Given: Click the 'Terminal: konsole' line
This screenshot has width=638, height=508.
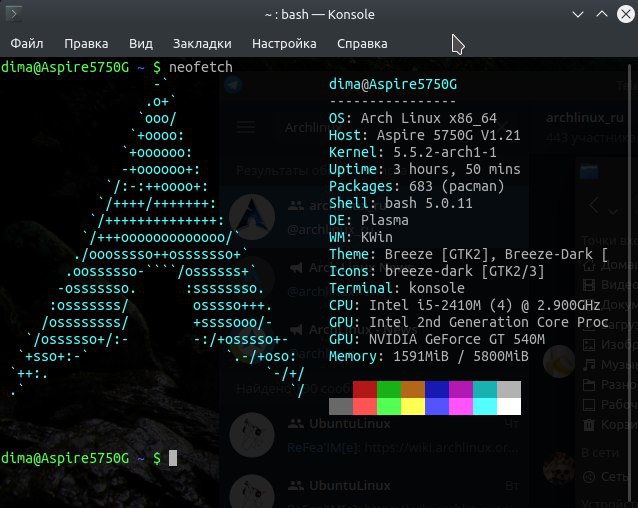Looking at the screenshot, I should [x=397, y=288].
